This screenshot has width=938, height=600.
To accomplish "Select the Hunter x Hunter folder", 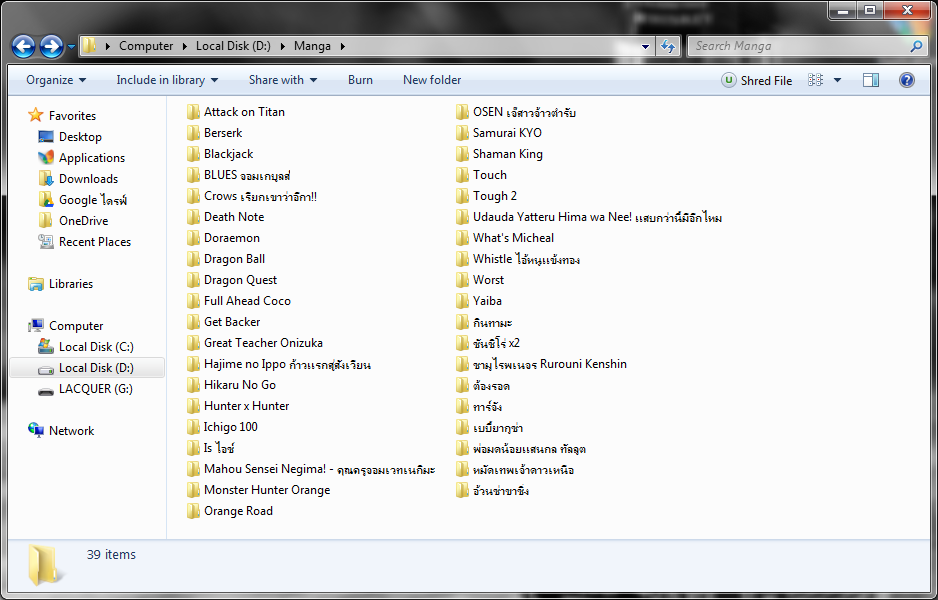I will point(237,406).
